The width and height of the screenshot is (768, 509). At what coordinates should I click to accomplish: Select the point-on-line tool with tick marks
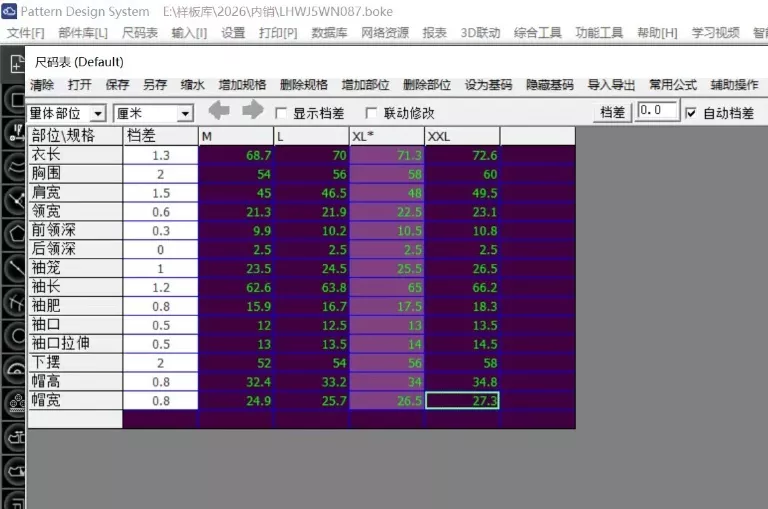tap(16, 133)
